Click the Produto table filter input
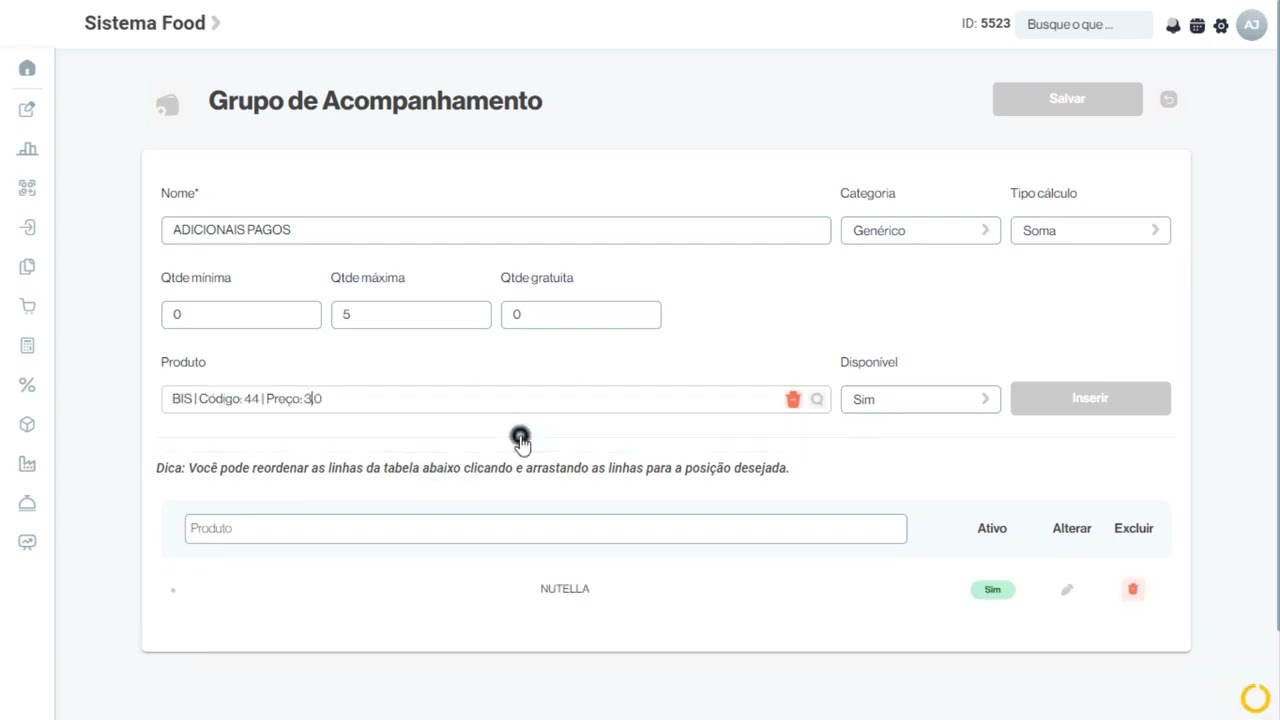 (546, 528)
